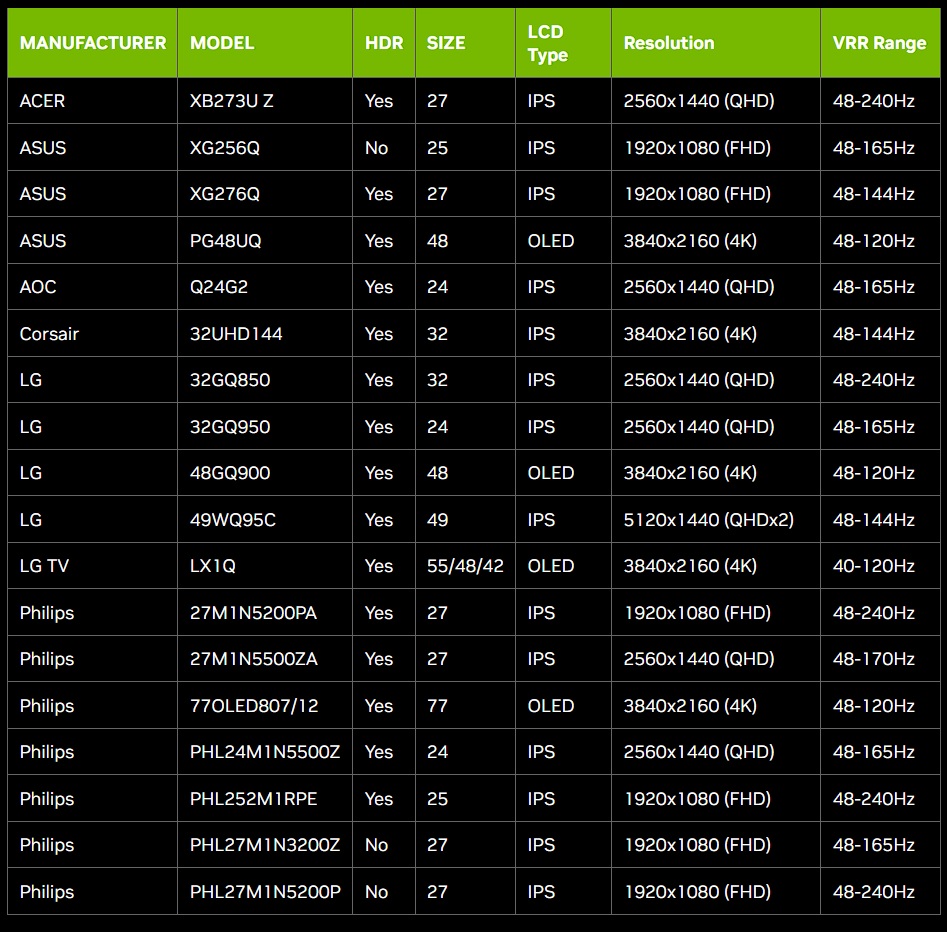Click the MANUFACTURER column header
This screenshot has height=932, width=947.
[92, 43]
